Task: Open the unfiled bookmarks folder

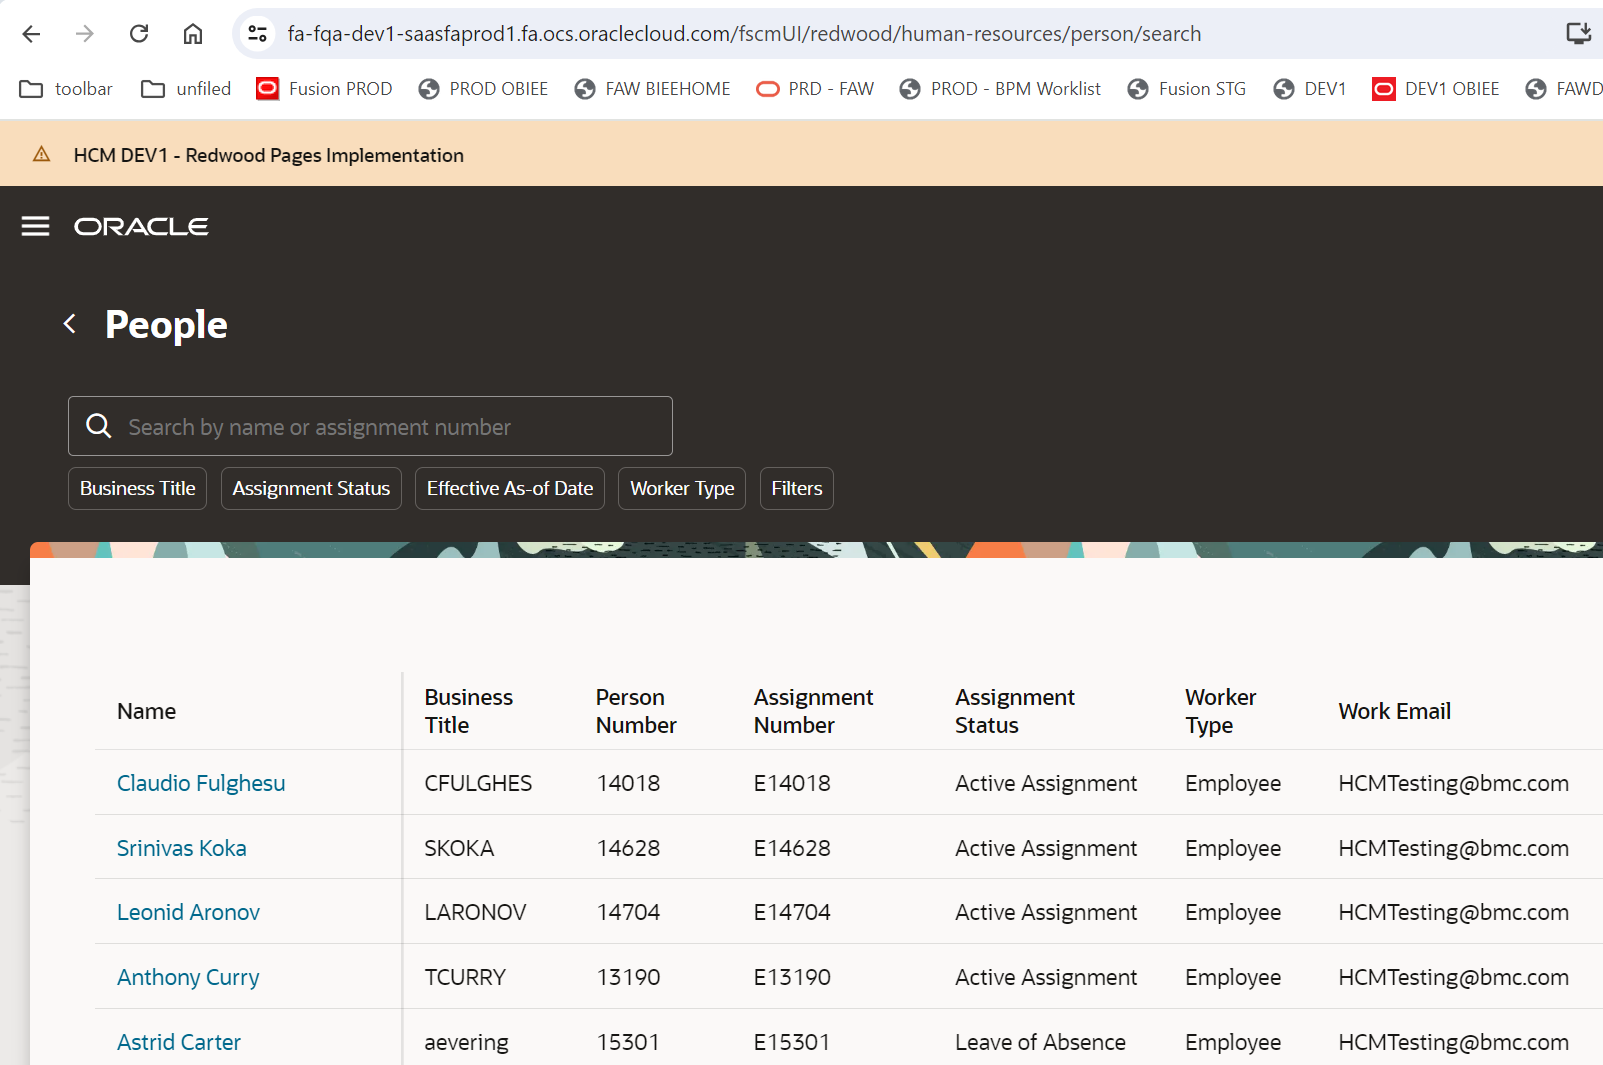Action: click(x=185, y=88)
